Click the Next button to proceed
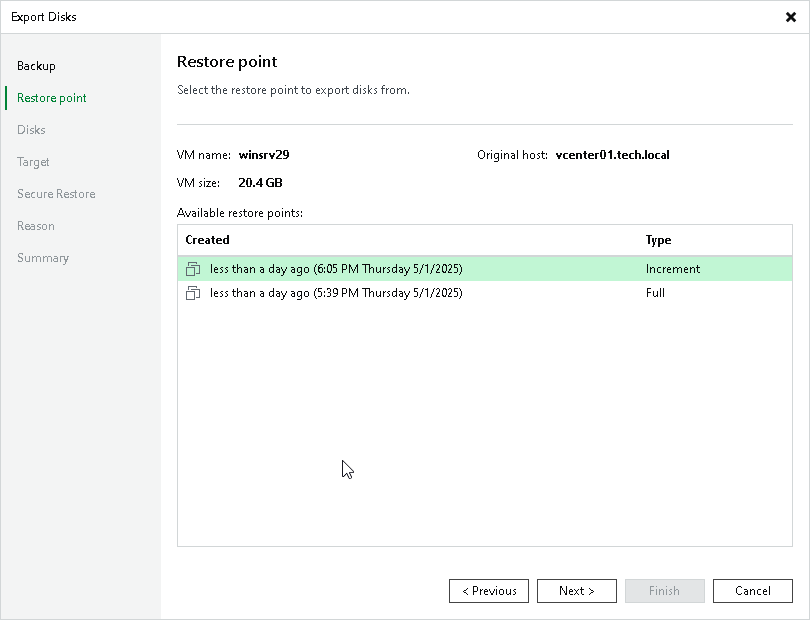 pyautogui.click(x=577, y=590)
